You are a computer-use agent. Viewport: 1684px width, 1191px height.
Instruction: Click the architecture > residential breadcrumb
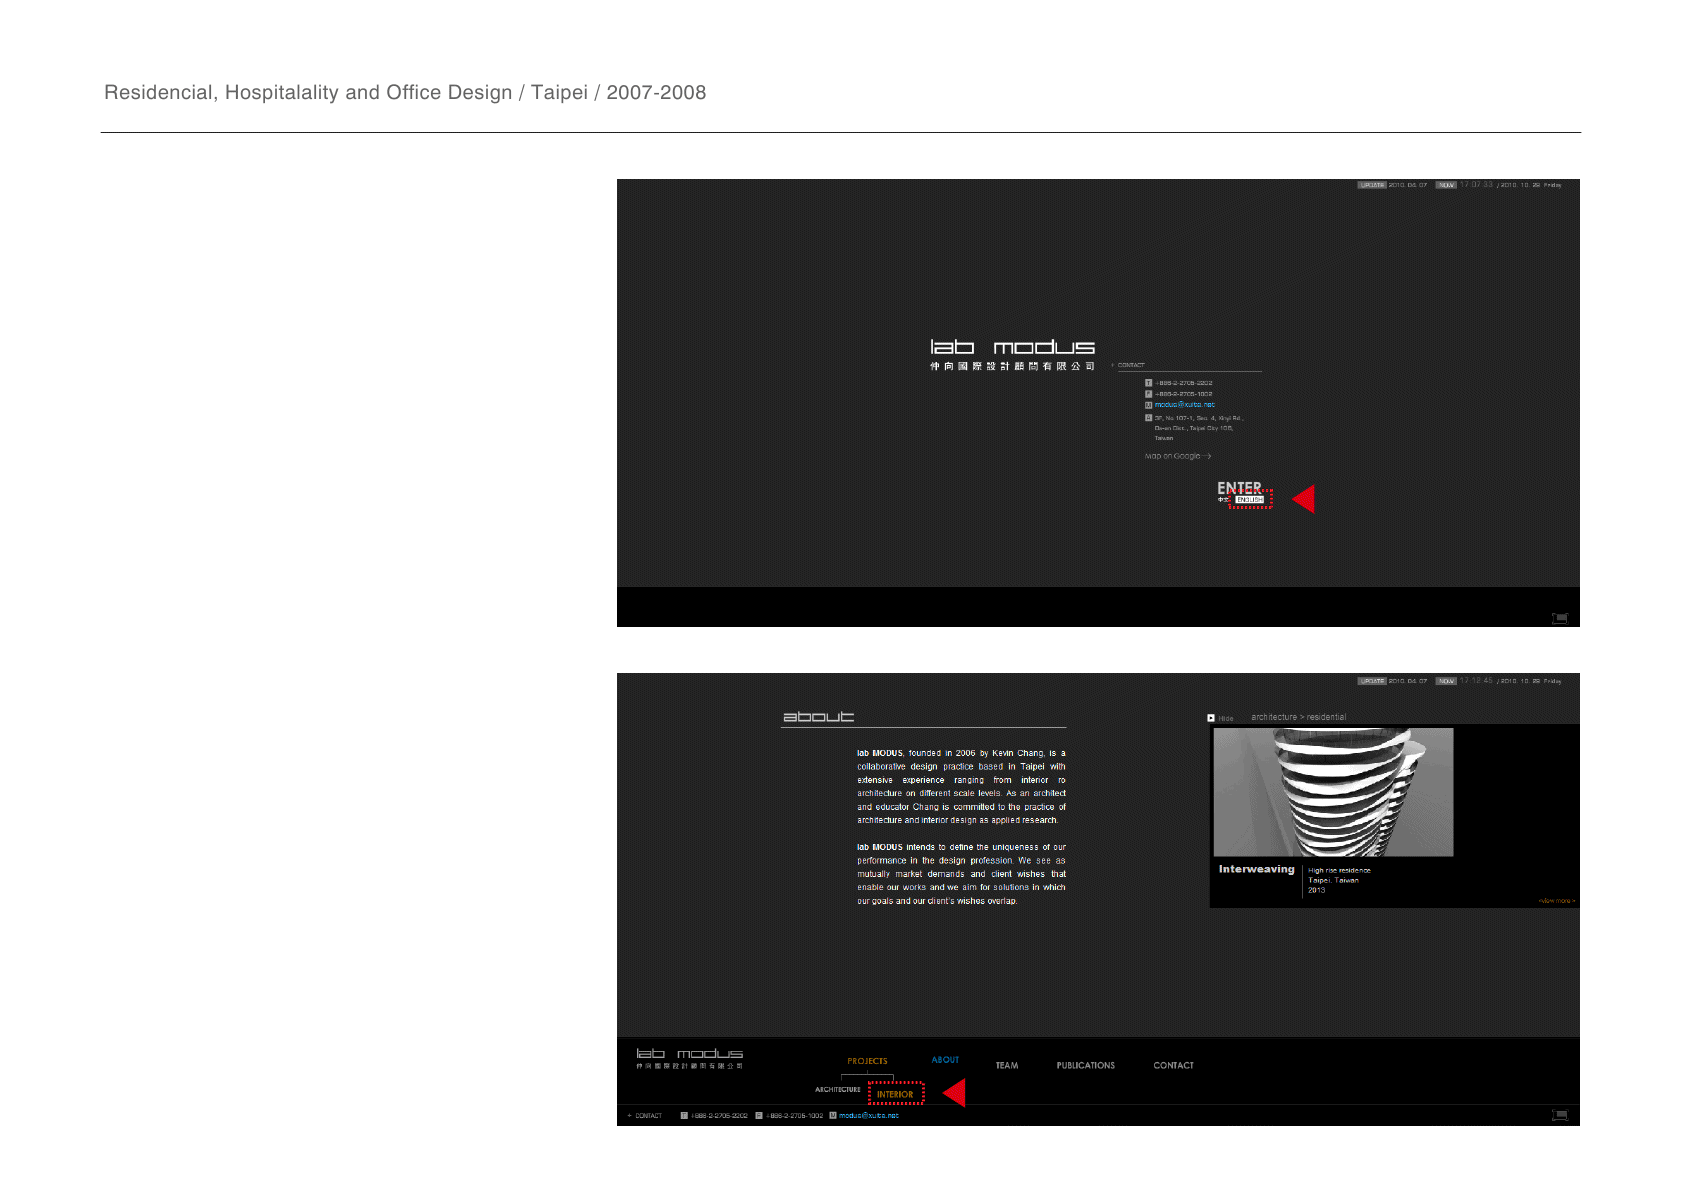coord(1298,717)
